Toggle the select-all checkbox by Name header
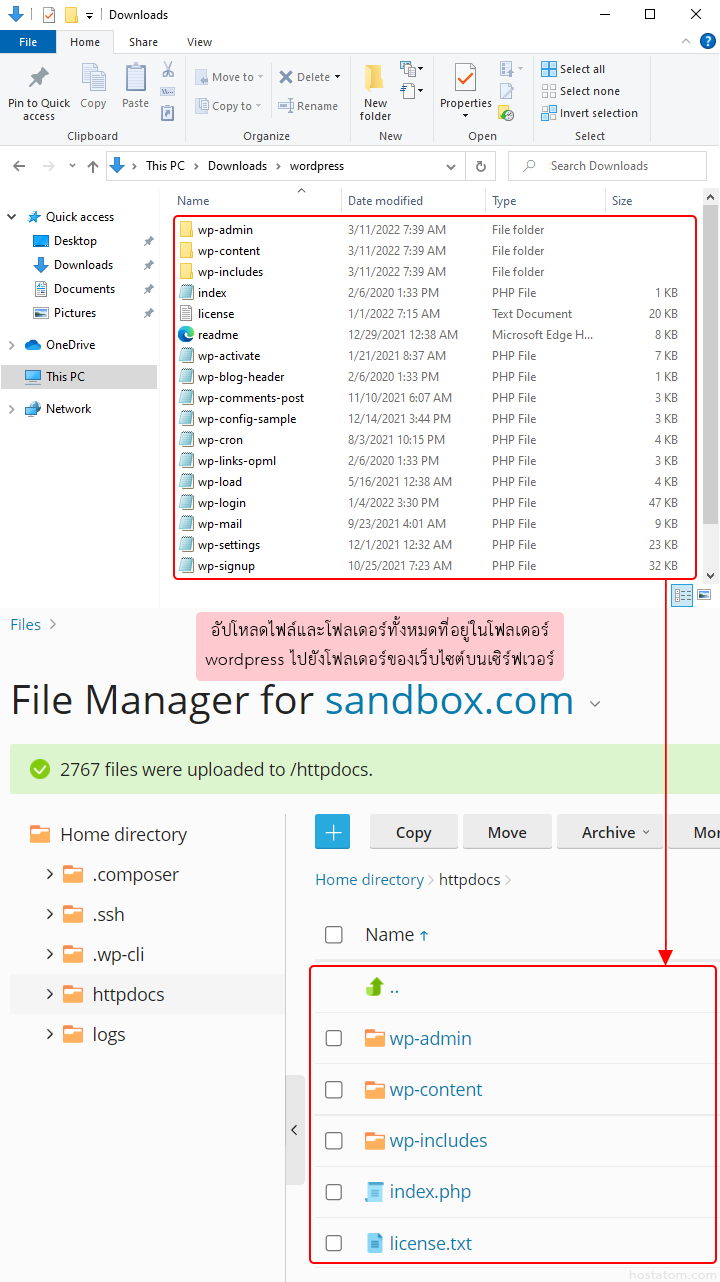This screenshot has width=720, height=1282. (334, 935)
